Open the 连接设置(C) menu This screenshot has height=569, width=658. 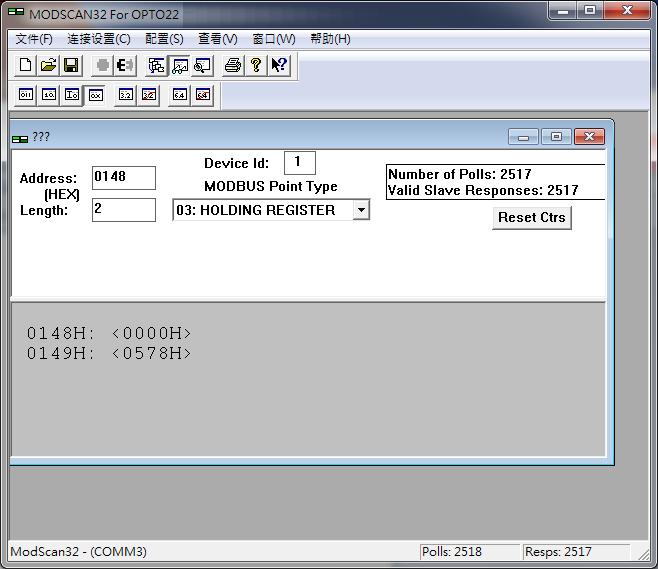(99, 39)
